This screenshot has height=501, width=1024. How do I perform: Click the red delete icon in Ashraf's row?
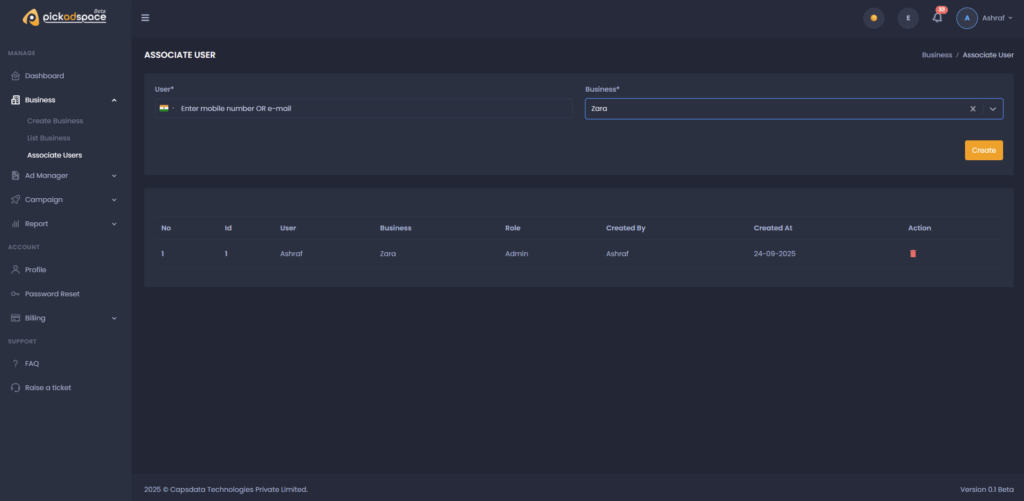click(912, 254)
